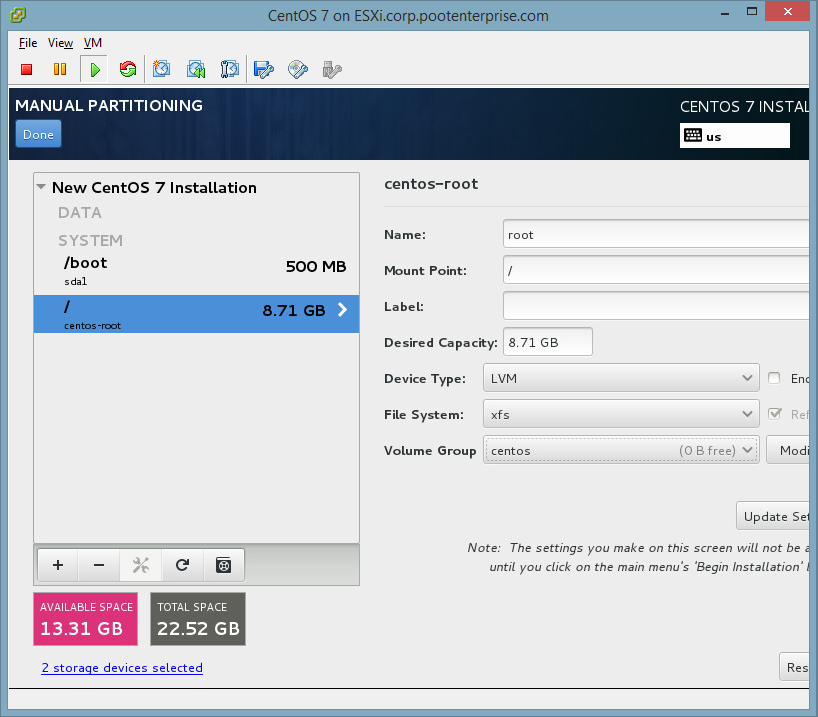Click the red Power Off stop icon
The width and height of the screenshot is (818, 717).
pos(27,69)
